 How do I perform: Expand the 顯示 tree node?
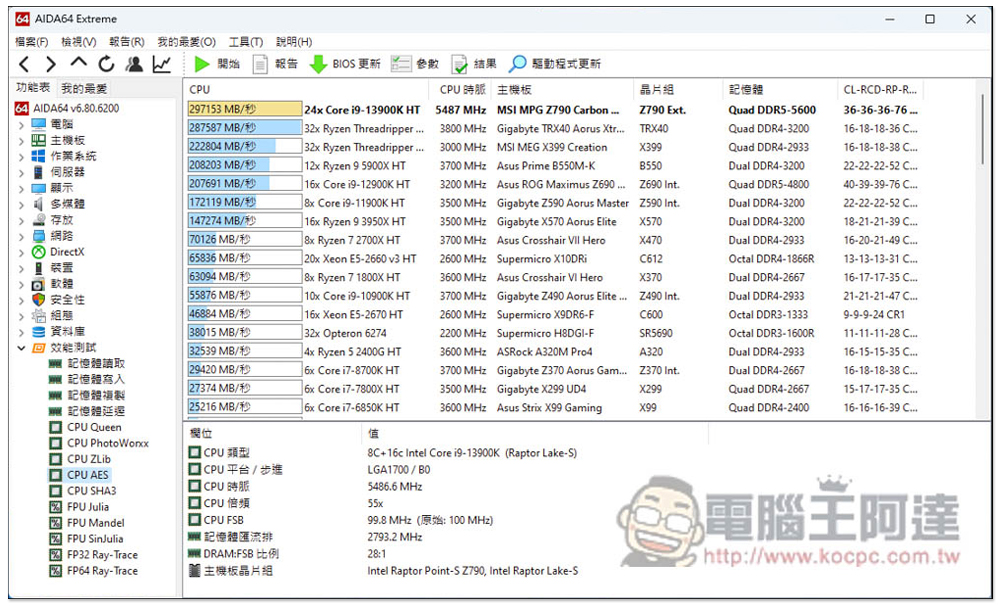(x=22, y=189)
